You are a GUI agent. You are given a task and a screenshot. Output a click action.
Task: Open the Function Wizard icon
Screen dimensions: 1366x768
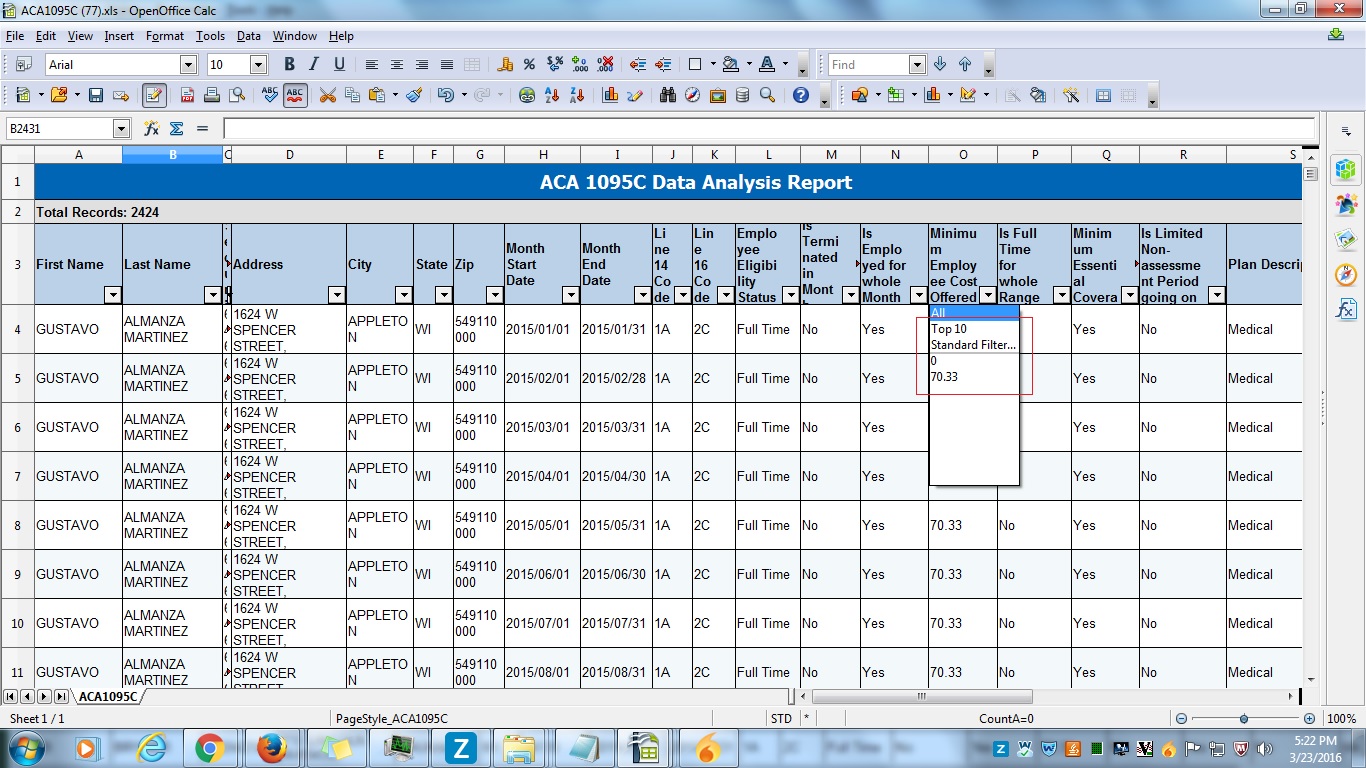(151, 128)
